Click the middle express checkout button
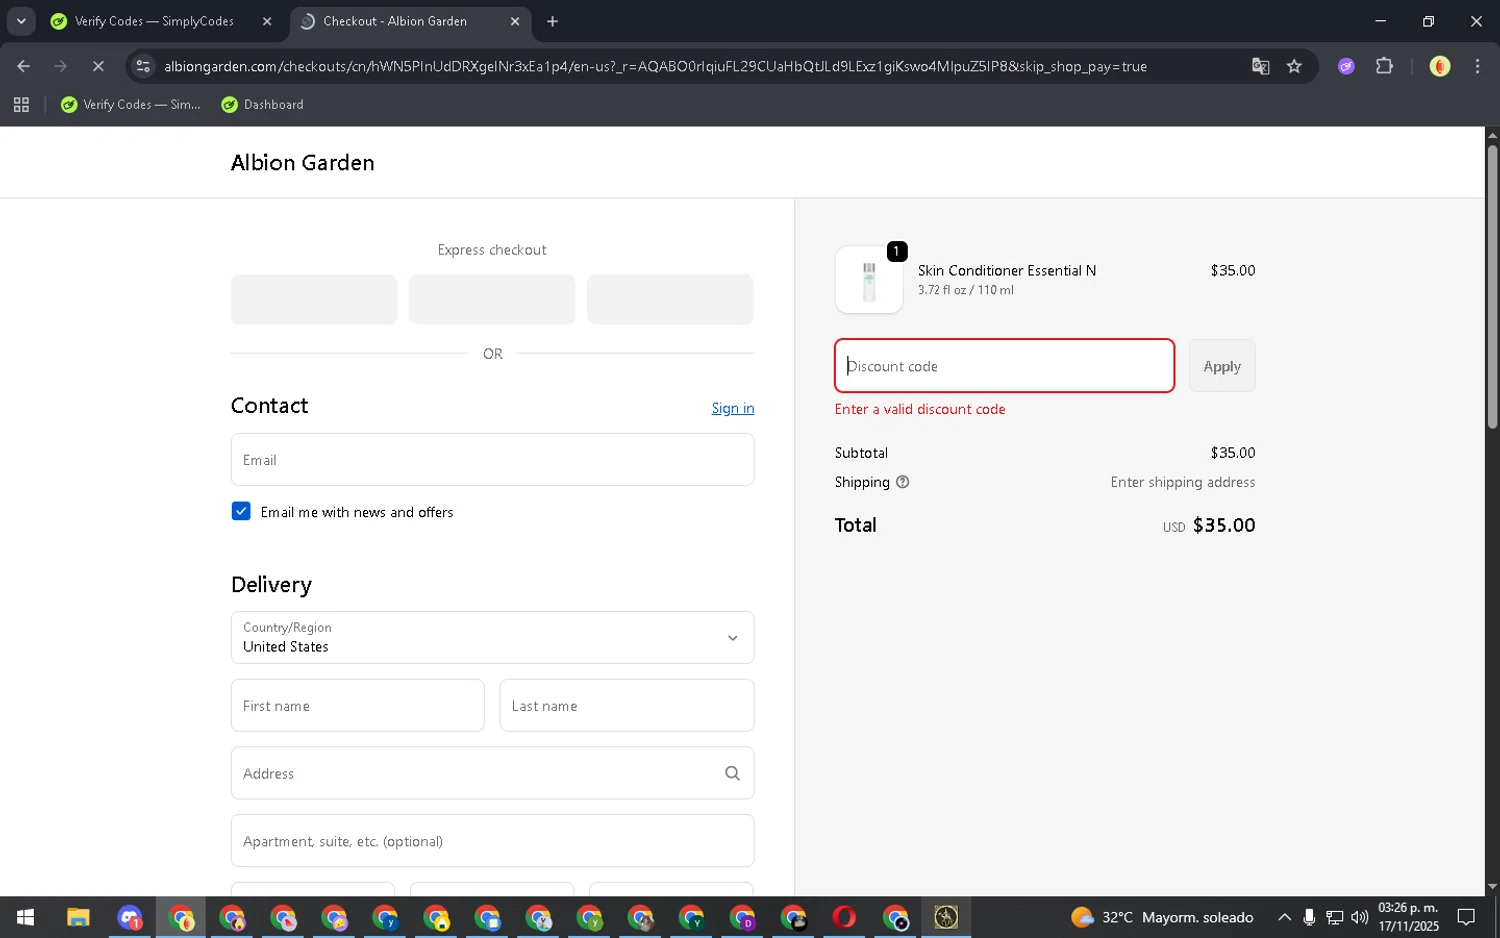 pos(492,299)
